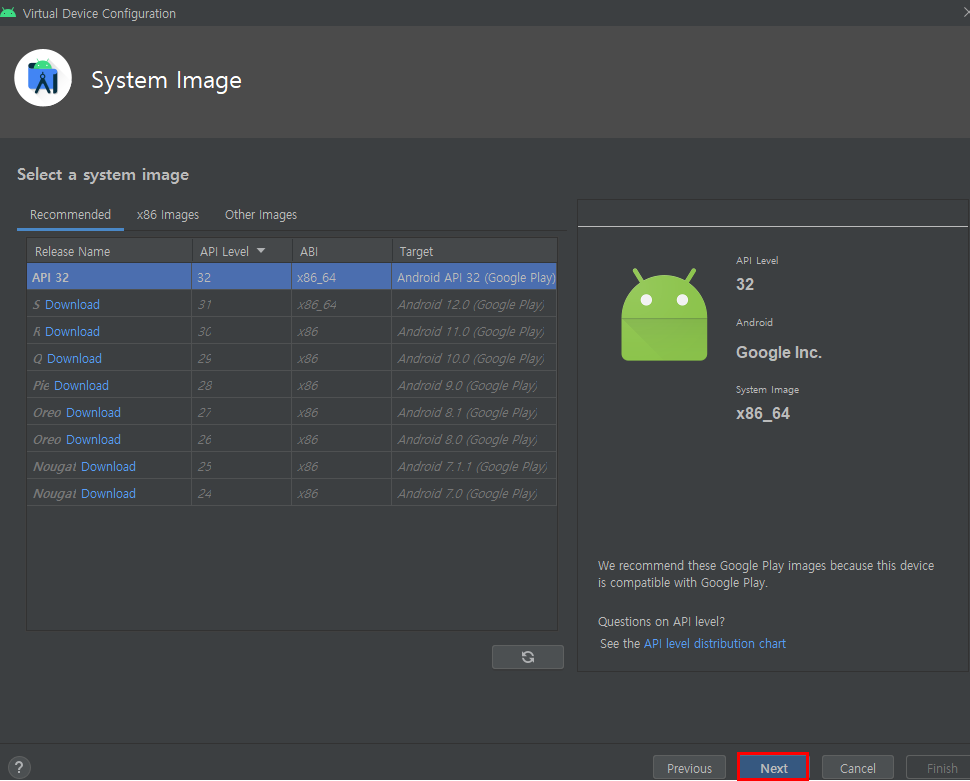Go back with the Previous button

pyautogui.click(x=689, y=768)
